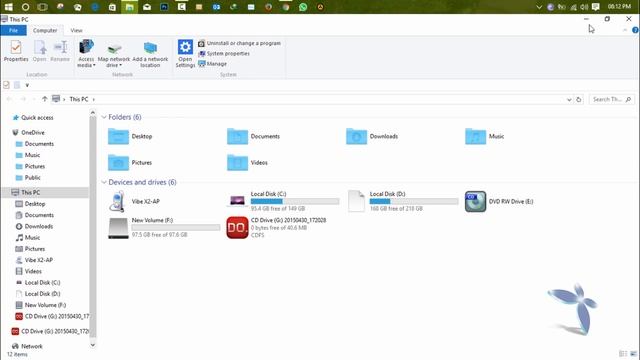Open the Quick Access Toolbar dropdown arrow
Screen dimensions: 640x360
(27, 85)
